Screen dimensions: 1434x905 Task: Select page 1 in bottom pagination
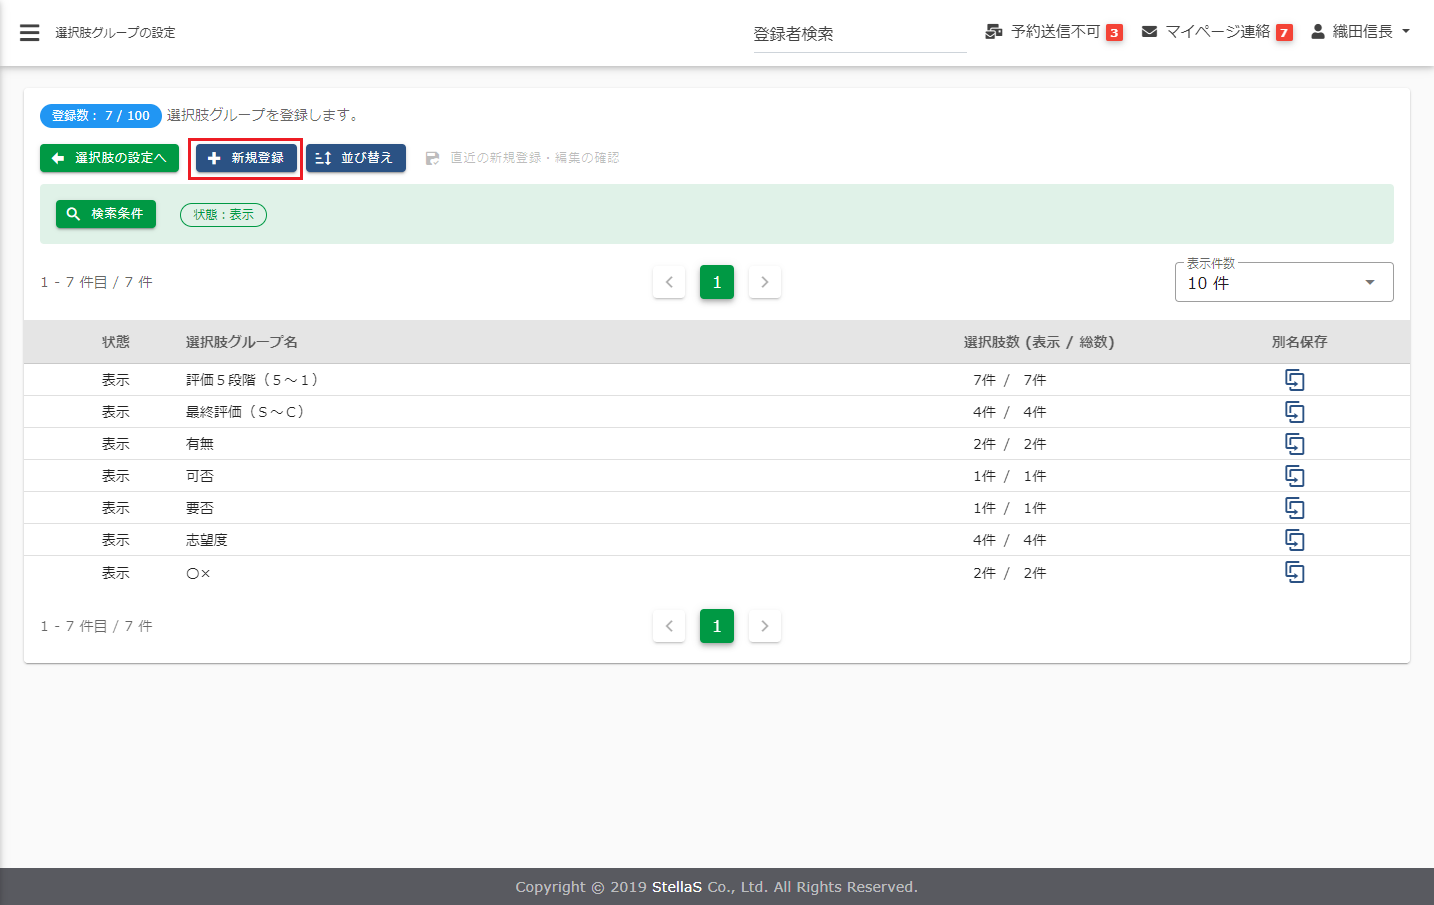(717, 626)
